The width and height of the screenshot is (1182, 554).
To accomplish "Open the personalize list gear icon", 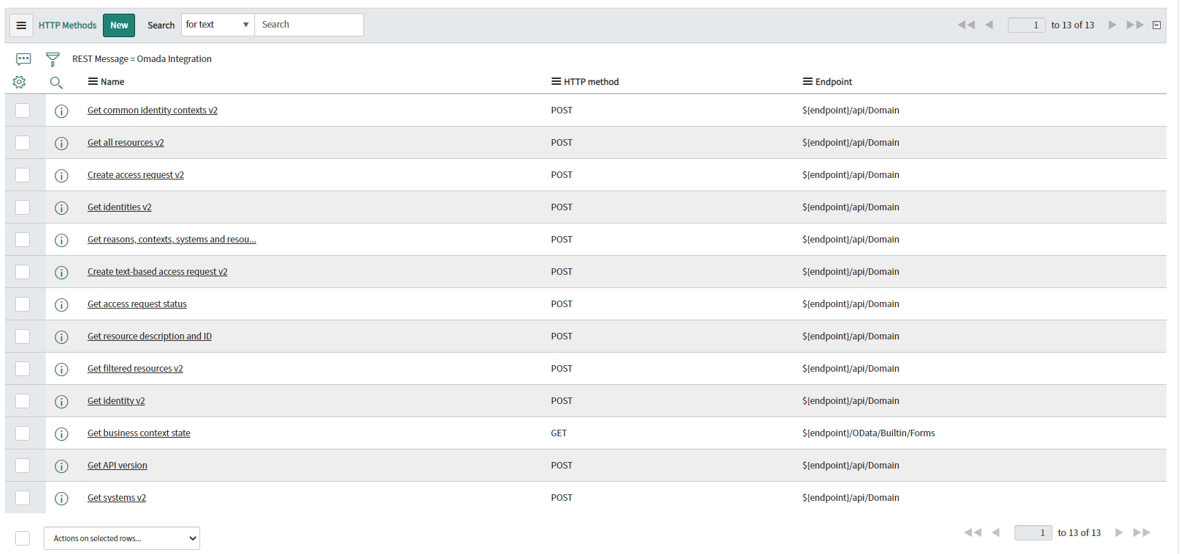I will click(x=20, y=81).
